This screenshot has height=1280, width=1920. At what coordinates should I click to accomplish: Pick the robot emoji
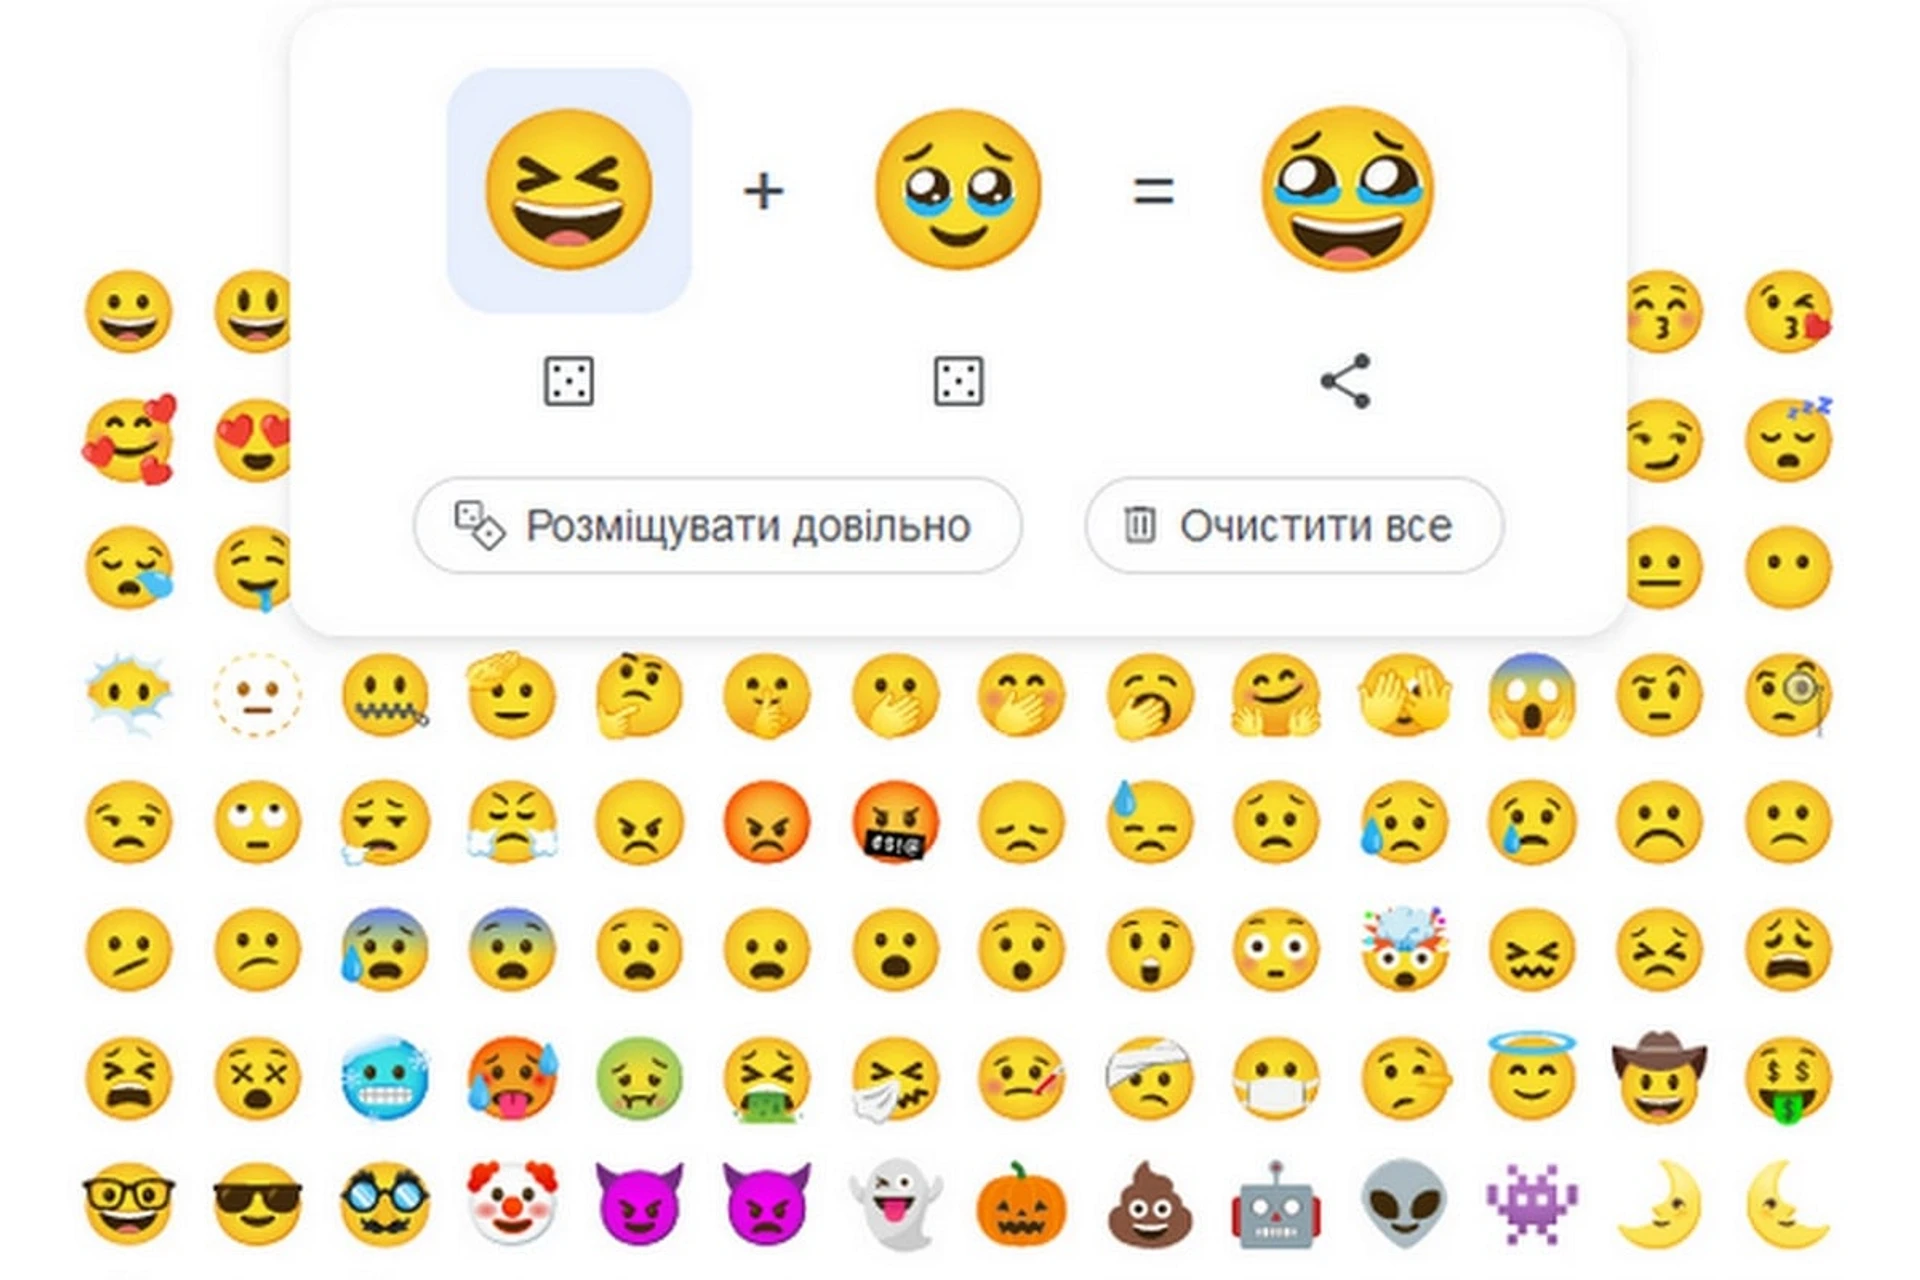(1276, 1205)
